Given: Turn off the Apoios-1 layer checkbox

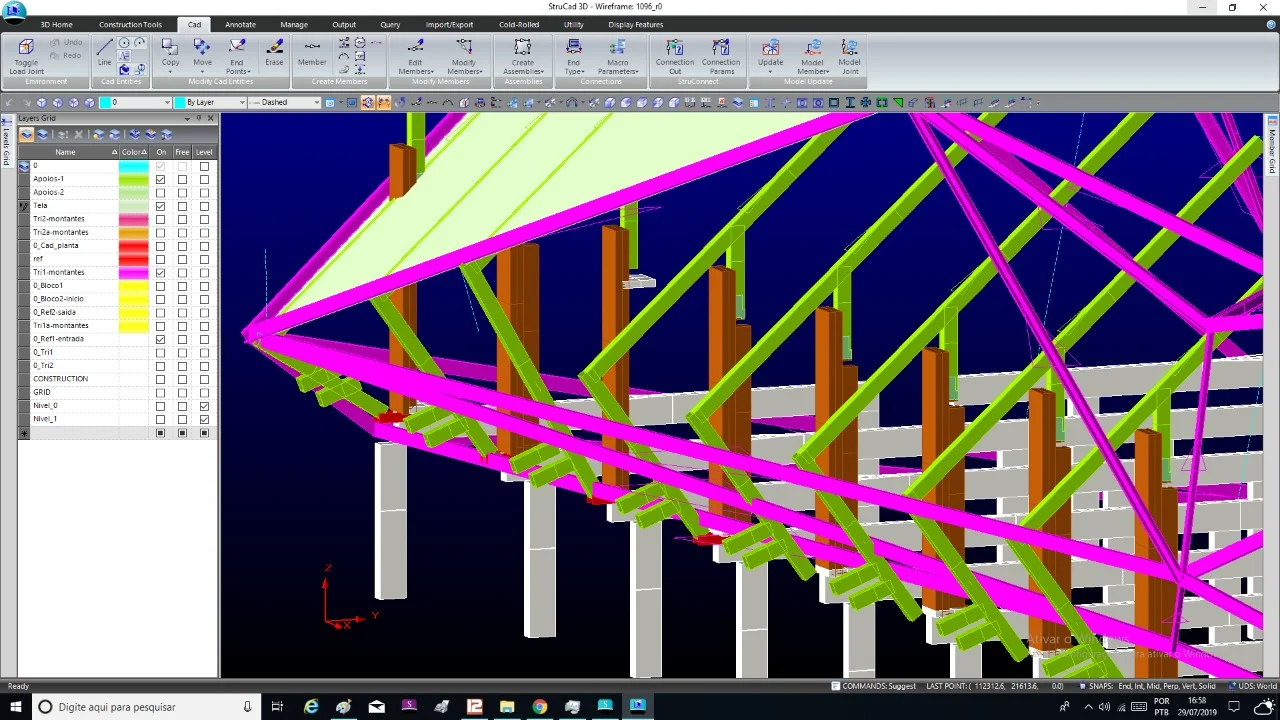Looking at the screenshot, I should (x=160, y=179).
